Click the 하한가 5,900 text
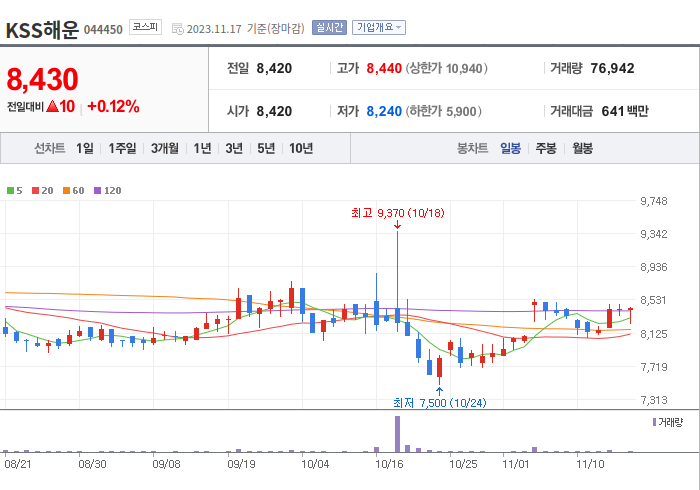This screenshot has height=490, width=700. (444, 111)
